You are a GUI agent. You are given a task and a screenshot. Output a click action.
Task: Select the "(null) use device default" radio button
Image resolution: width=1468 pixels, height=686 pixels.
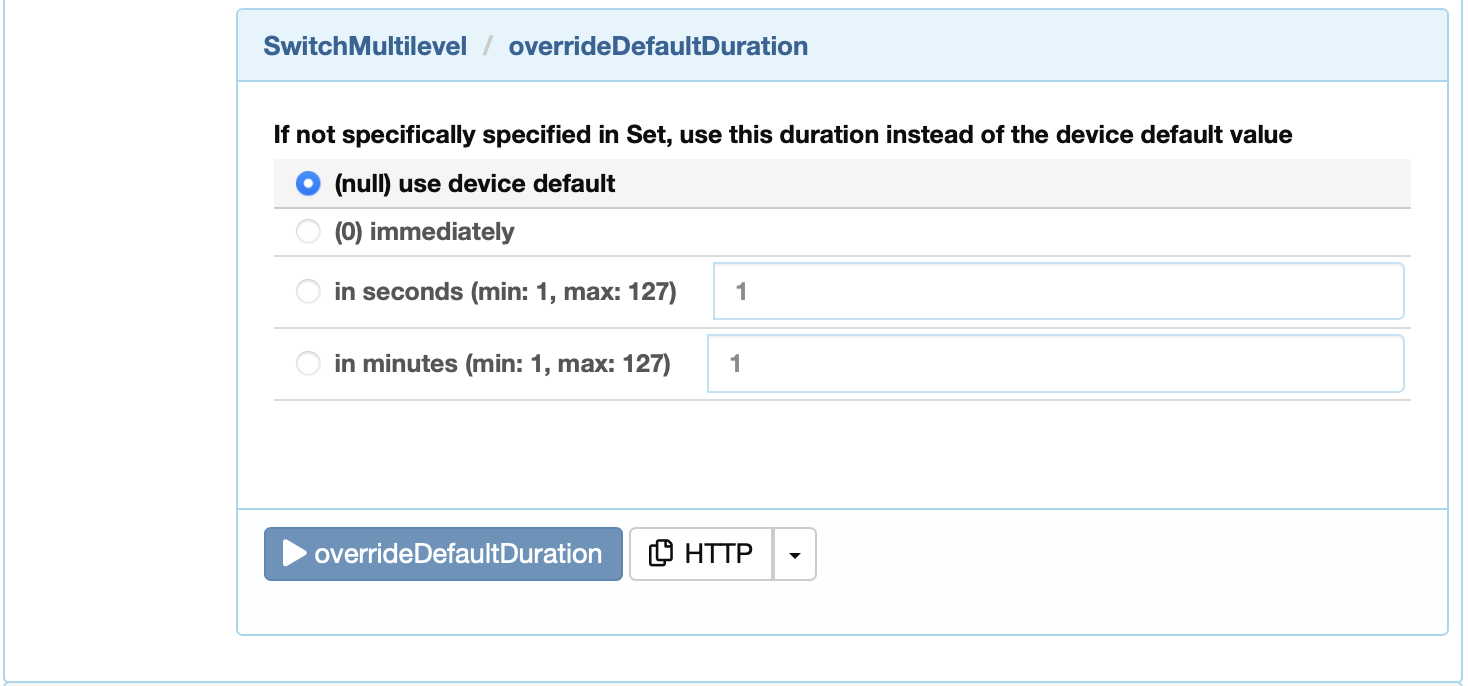tap(308, 184)
